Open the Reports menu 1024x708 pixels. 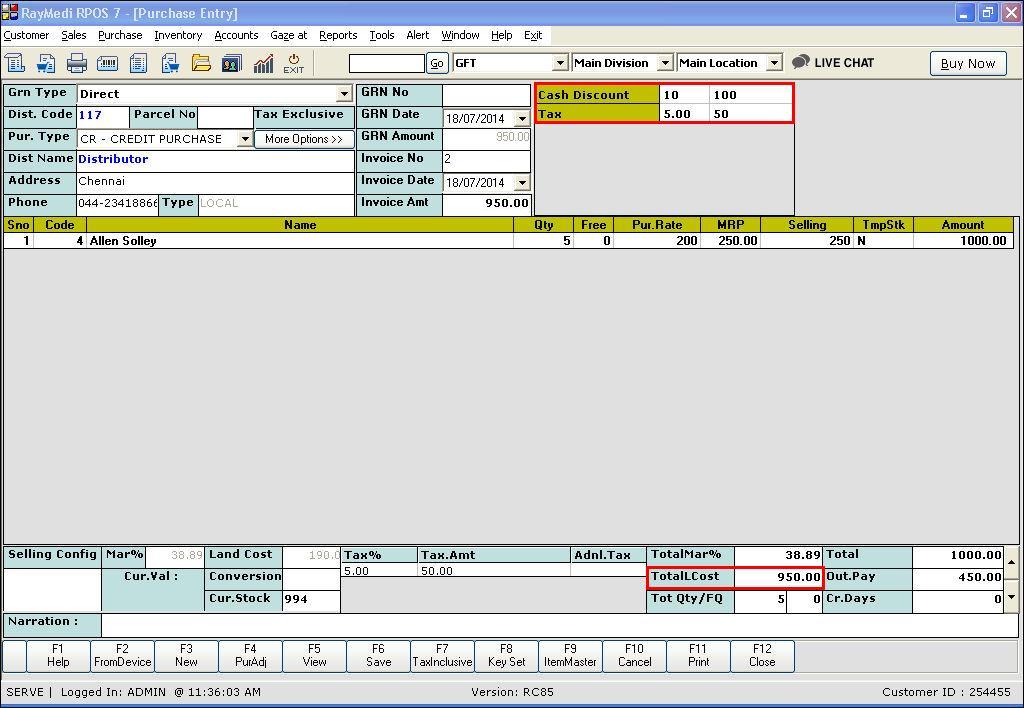(x=338, y=35)
